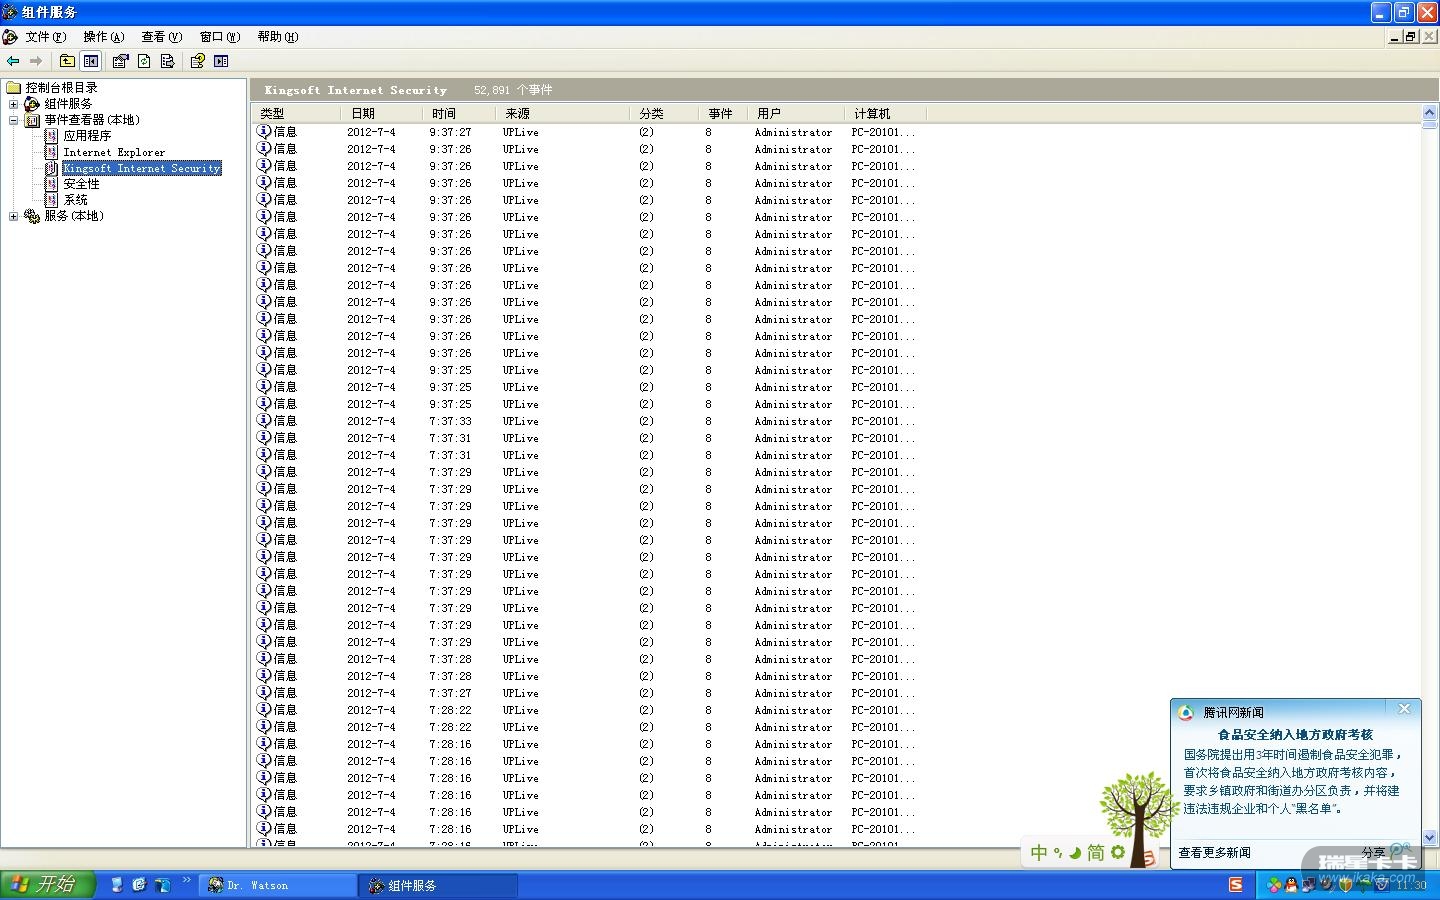Open the 查看(V) menu
Screen dimensions: 1440x900
162,37
